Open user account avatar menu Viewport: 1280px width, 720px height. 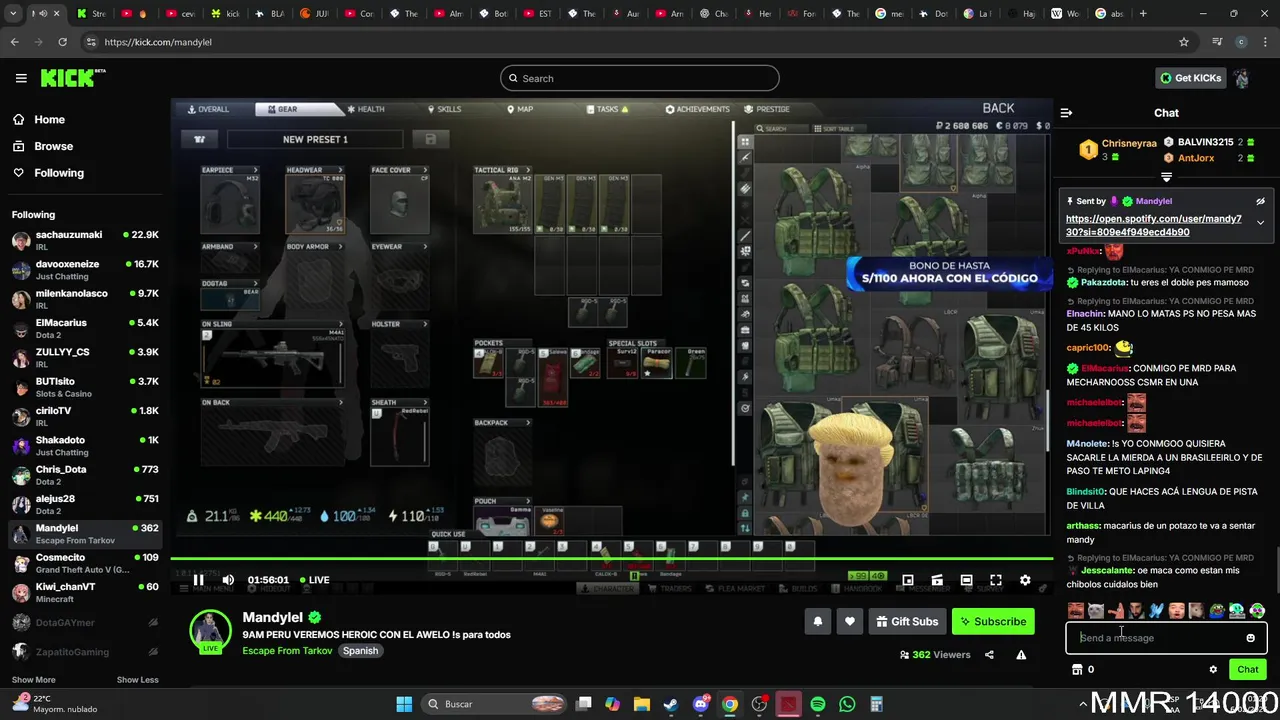[x=1242, y=78]
